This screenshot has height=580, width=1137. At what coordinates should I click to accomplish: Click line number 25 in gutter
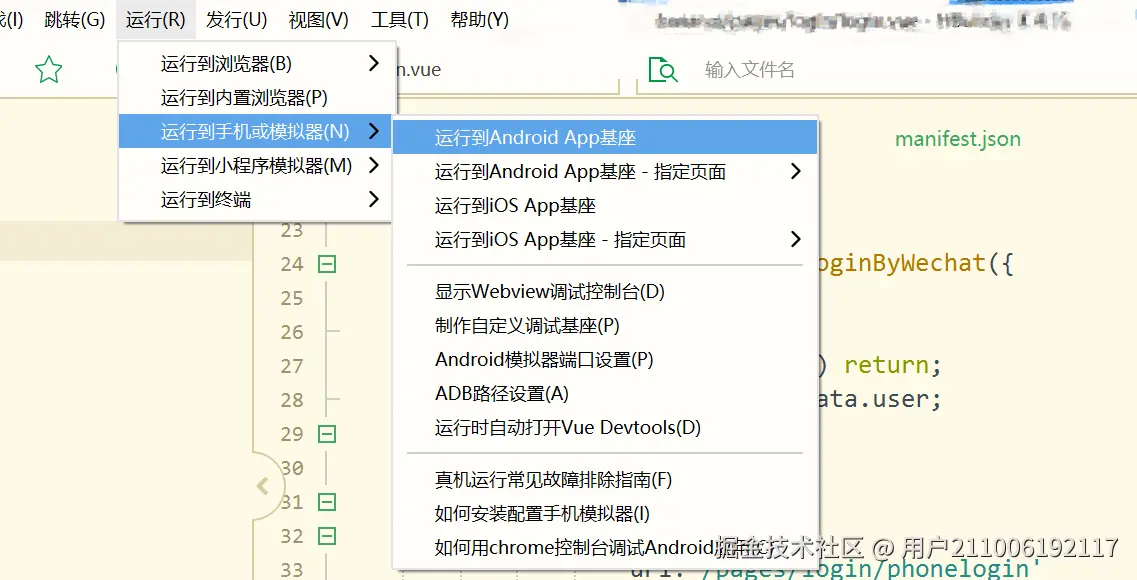click(292, 298)
